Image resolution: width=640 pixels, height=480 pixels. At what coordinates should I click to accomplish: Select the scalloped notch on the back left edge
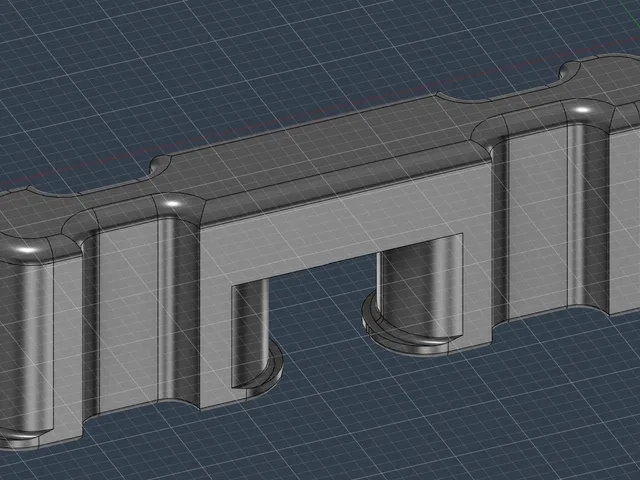(x=161, y=167)
